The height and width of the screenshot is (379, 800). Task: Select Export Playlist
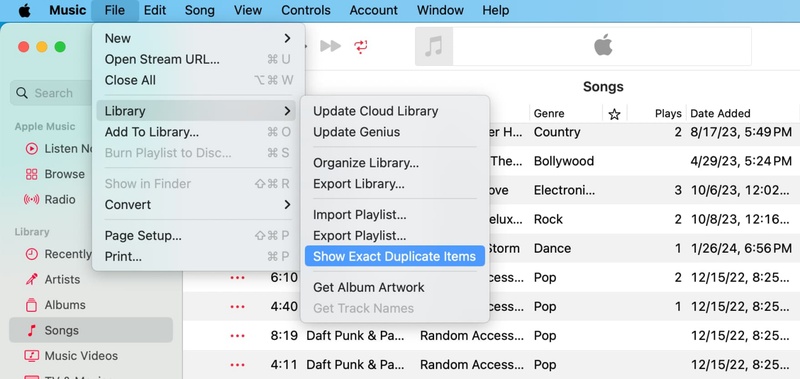pos(394,236)
